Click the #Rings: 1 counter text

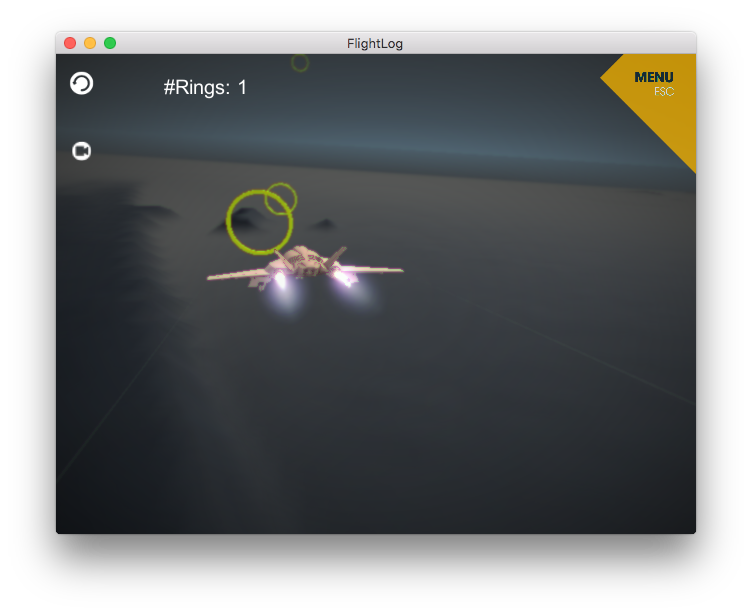coord(205,87)
